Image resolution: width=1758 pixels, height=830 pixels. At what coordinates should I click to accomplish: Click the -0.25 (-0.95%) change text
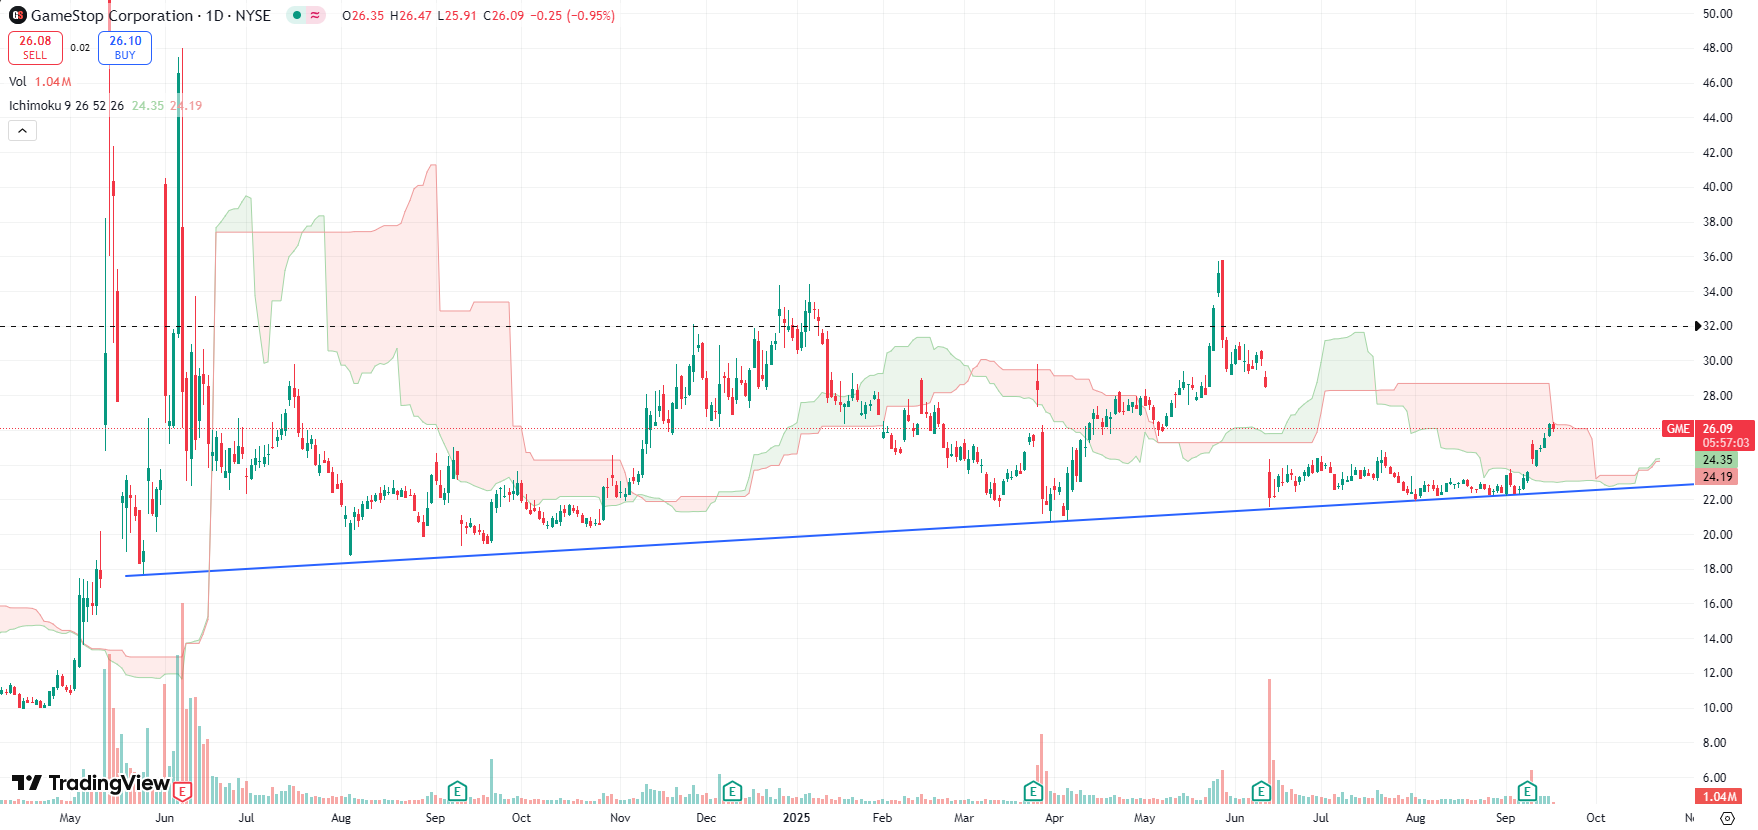click(571, 15)
